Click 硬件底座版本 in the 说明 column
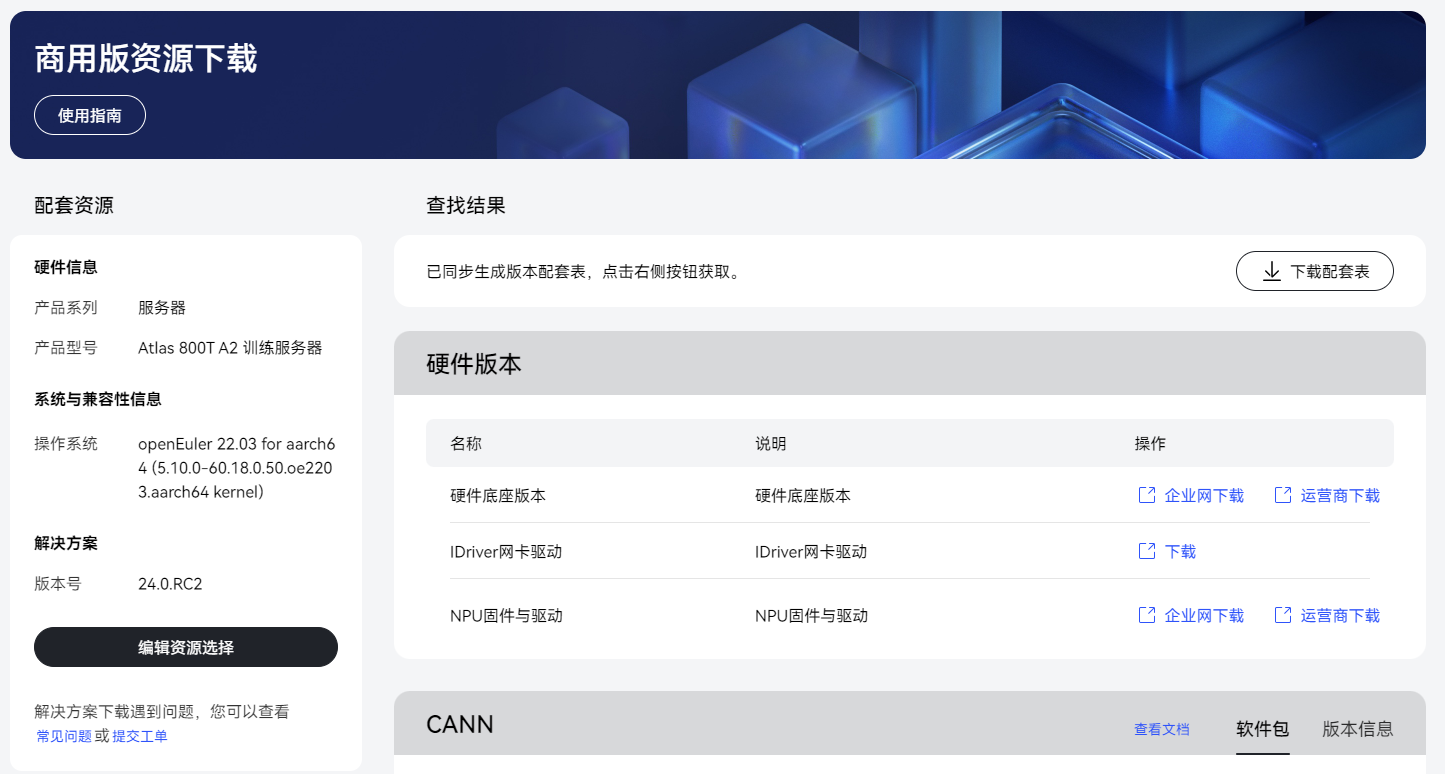 [x=803, y=495]
